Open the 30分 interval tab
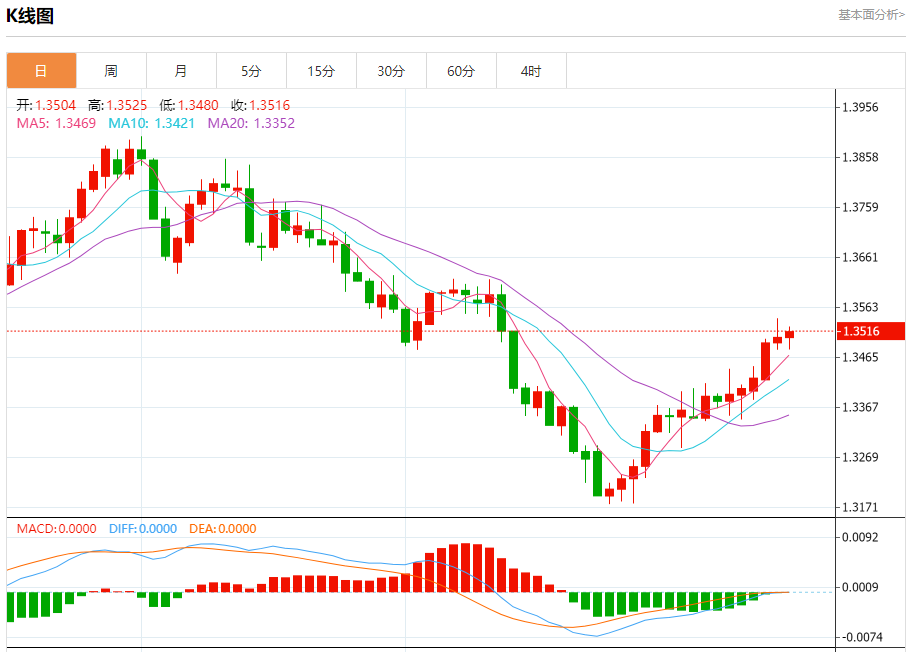 coord(391,71)
